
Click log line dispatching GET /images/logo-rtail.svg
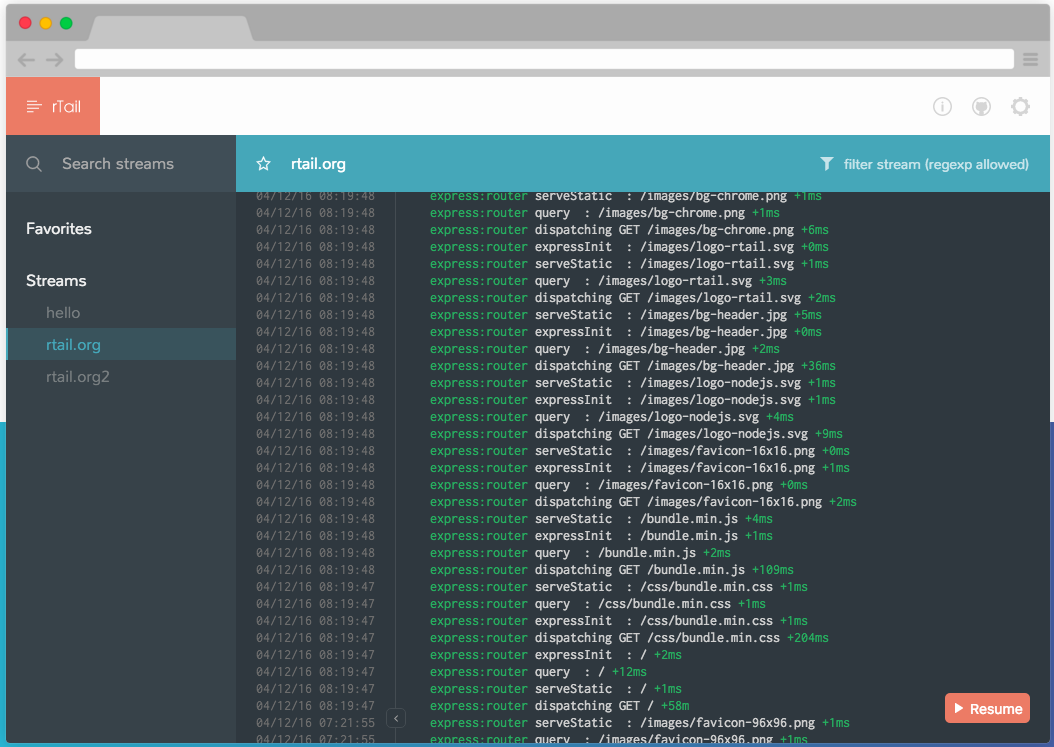pos(633,298)
